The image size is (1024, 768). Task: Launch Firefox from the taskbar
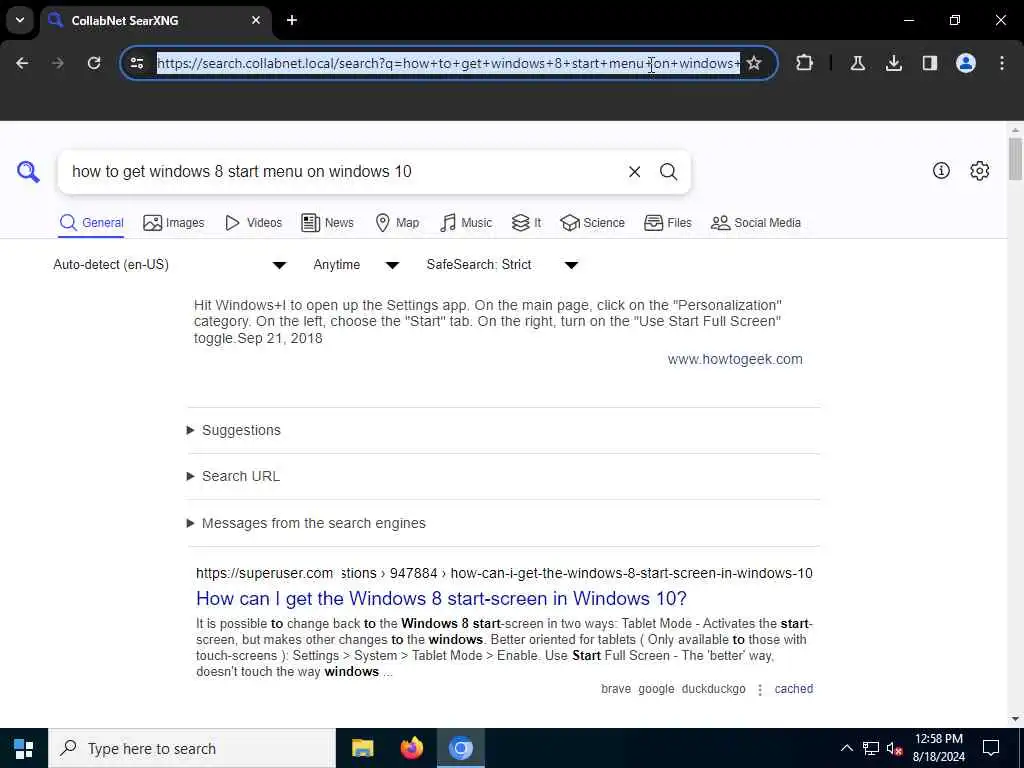(x=411, y=748)
